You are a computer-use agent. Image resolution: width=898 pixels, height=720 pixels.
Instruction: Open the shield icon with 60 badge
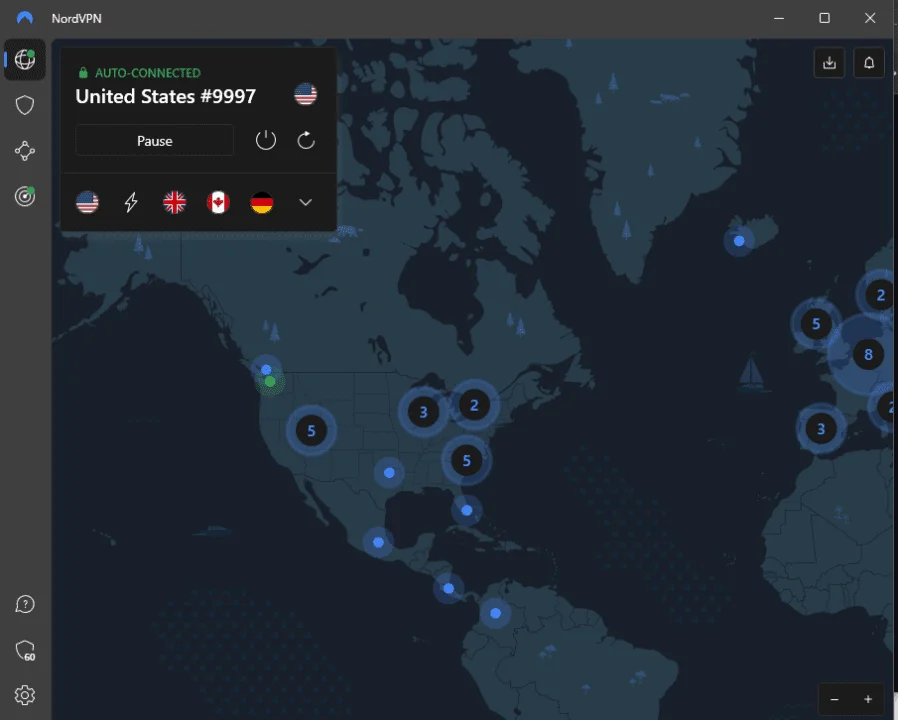25,651
